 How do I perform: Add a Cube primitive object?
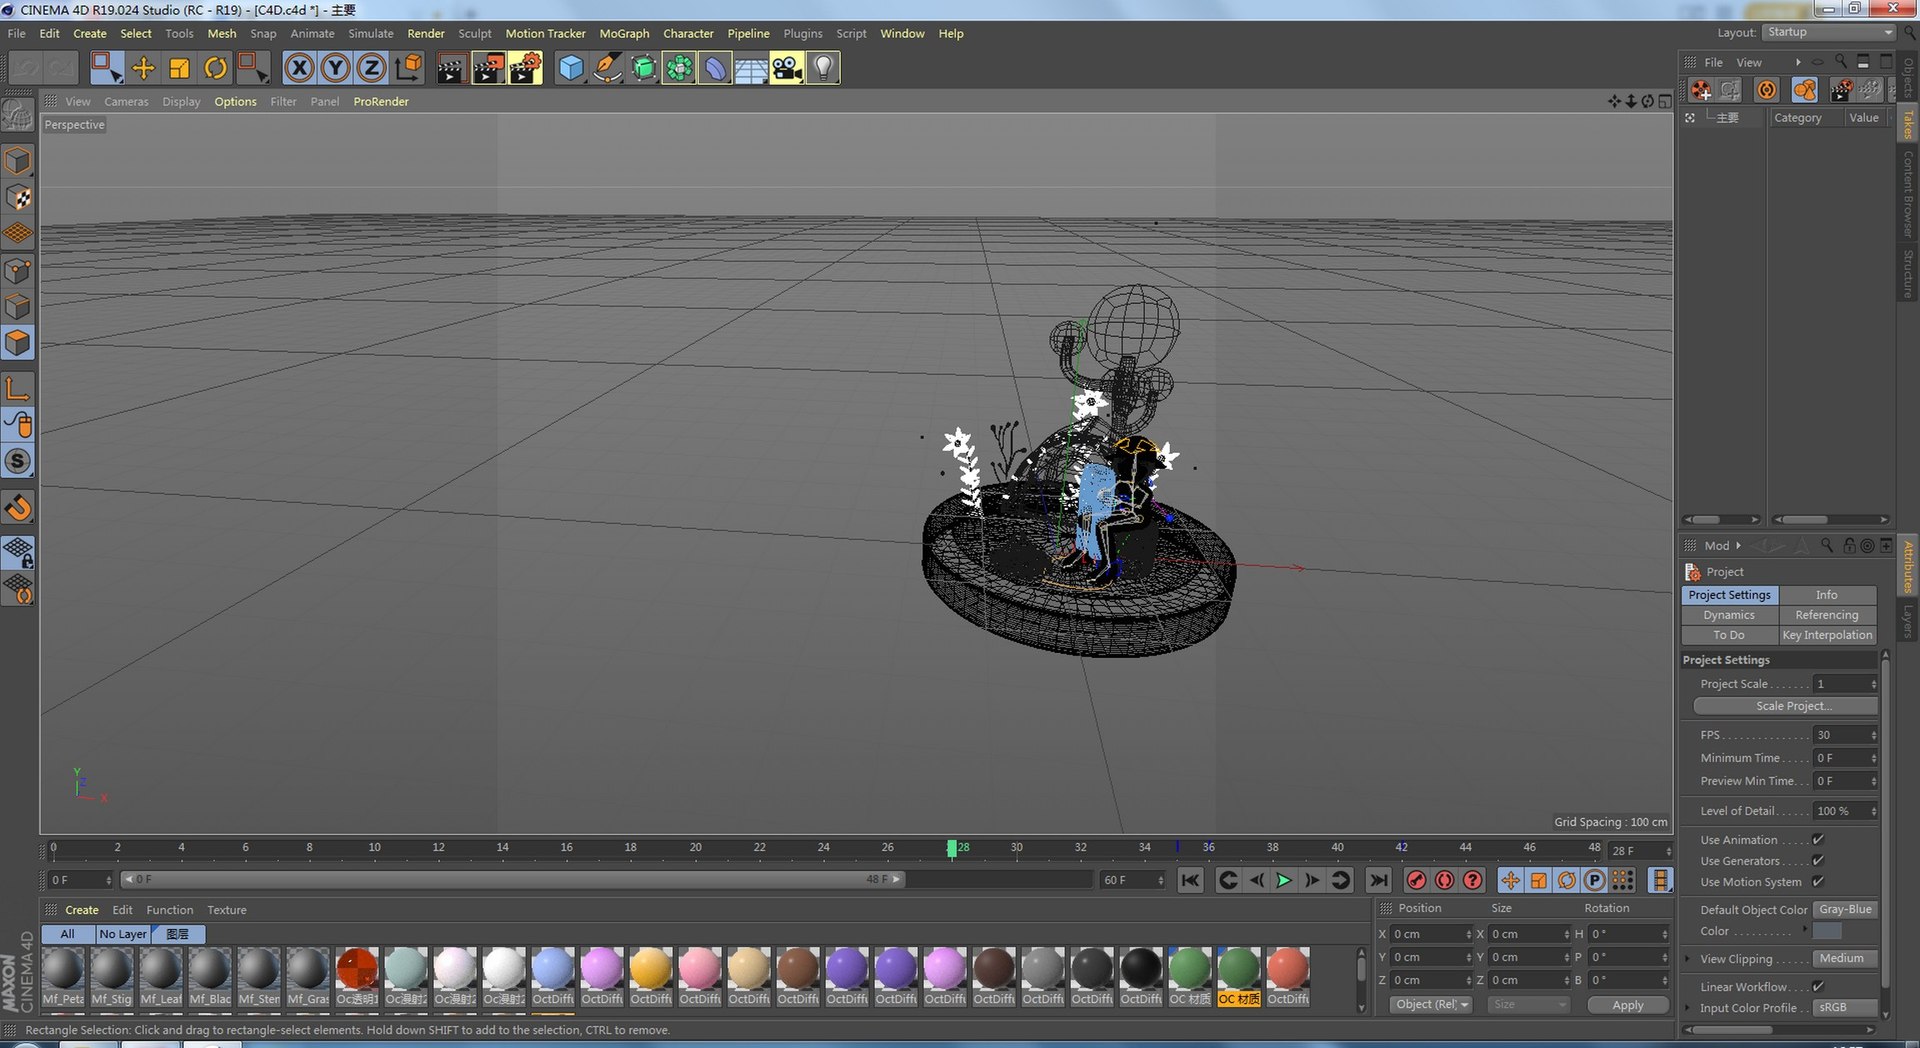click(571, 68)
